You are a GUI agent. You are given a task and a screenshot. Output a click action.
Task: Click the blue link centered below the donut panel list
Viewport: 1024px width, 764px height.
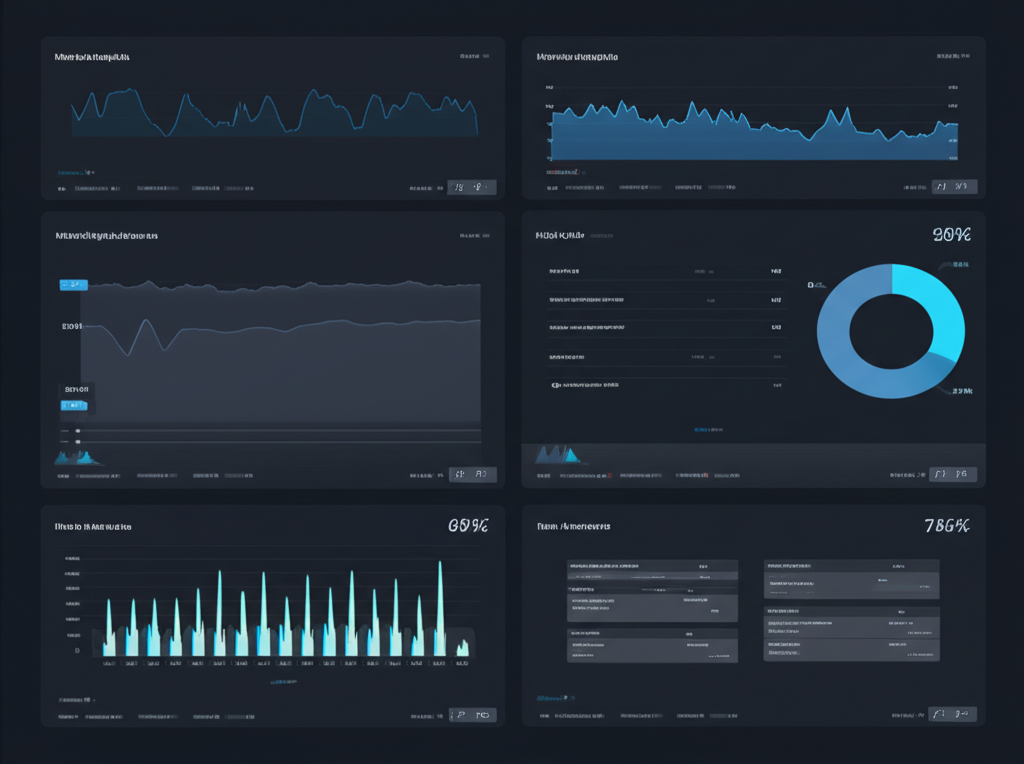coord(709,429)
